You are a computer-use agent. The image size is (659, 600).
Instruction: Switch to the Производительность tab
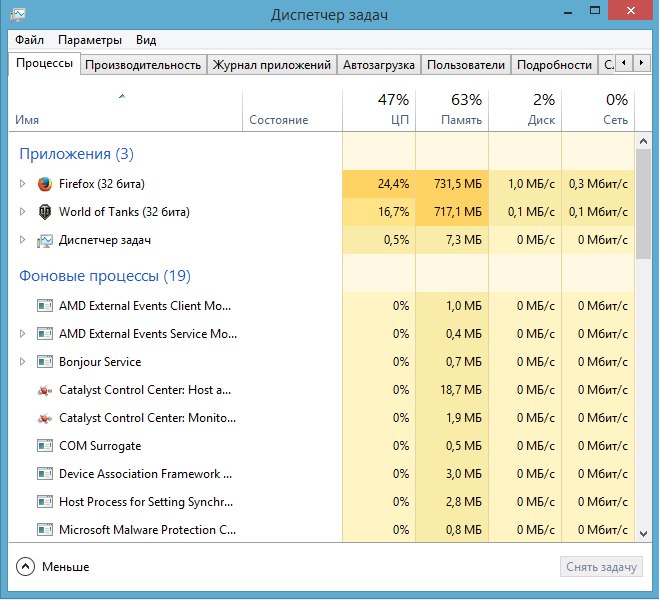[x=143, y=65]
